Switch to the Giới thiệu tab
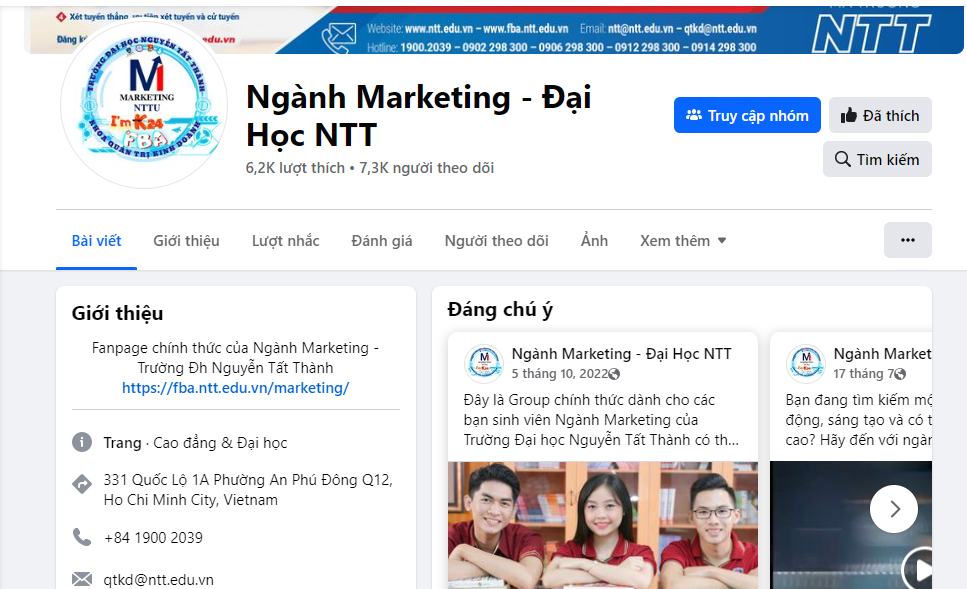 pyautogui.click(x=186, y=241)
